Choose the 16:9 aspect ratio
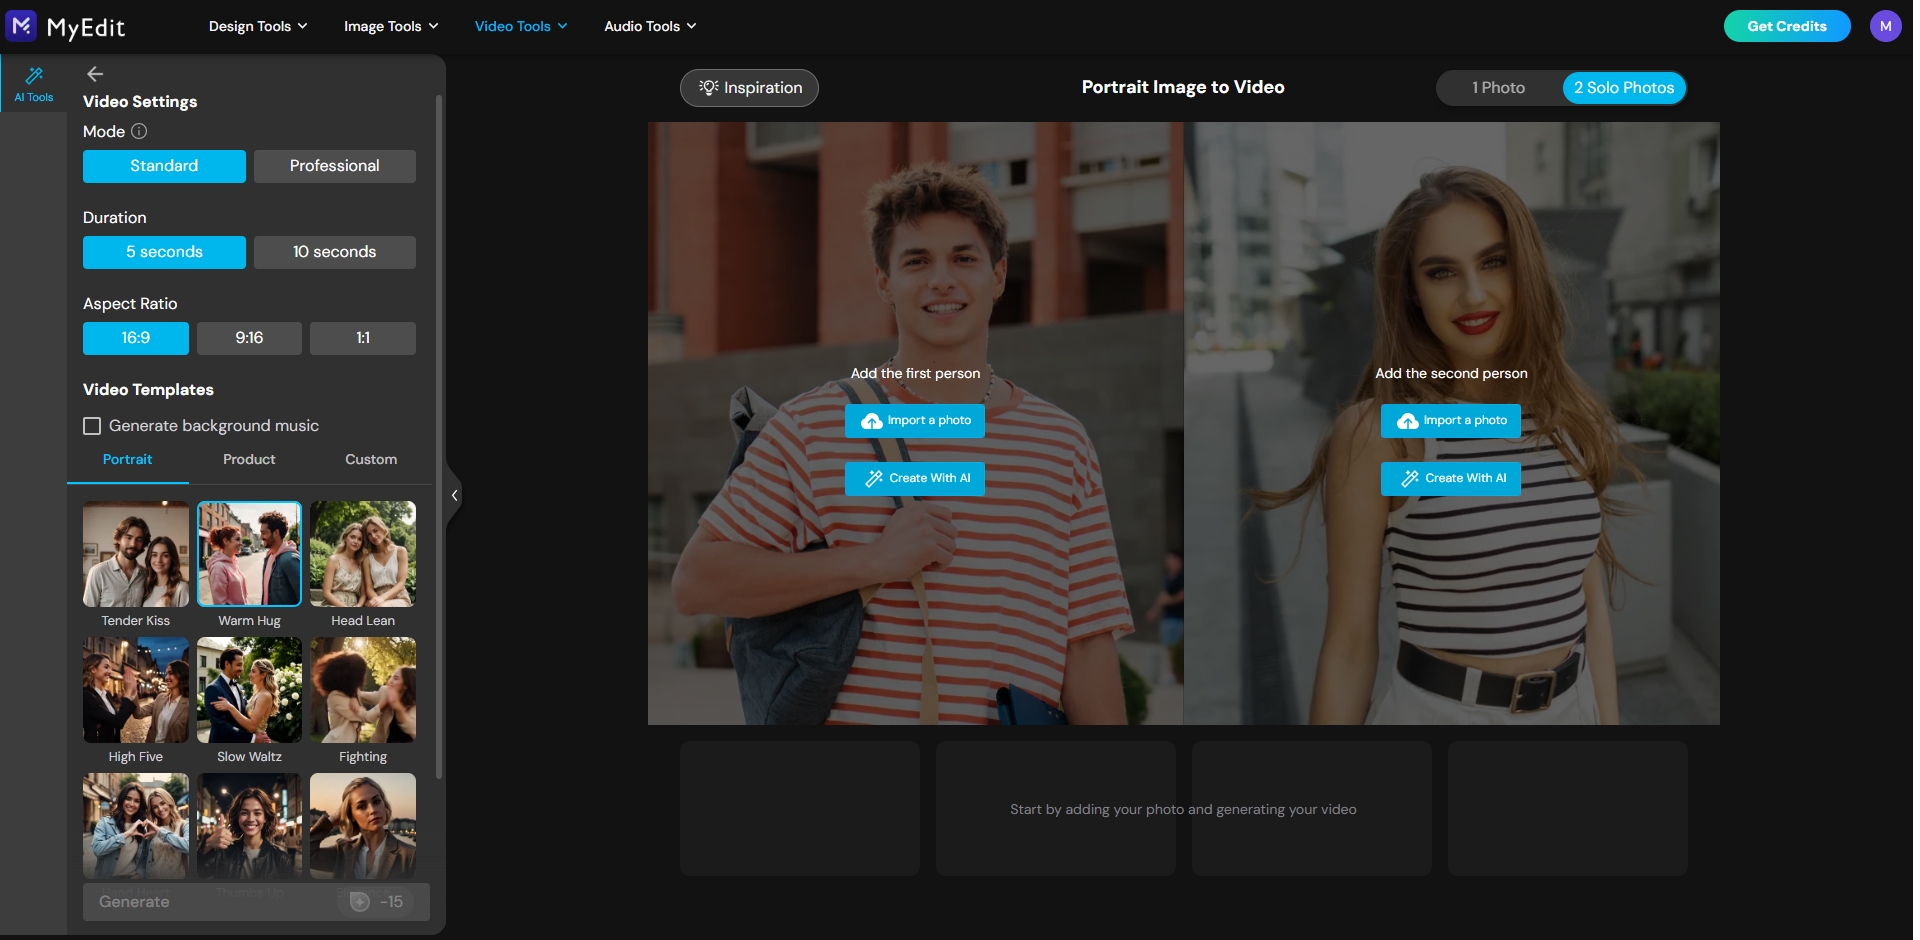Viewport: 1920px width, 940px height. pos(136,338)
